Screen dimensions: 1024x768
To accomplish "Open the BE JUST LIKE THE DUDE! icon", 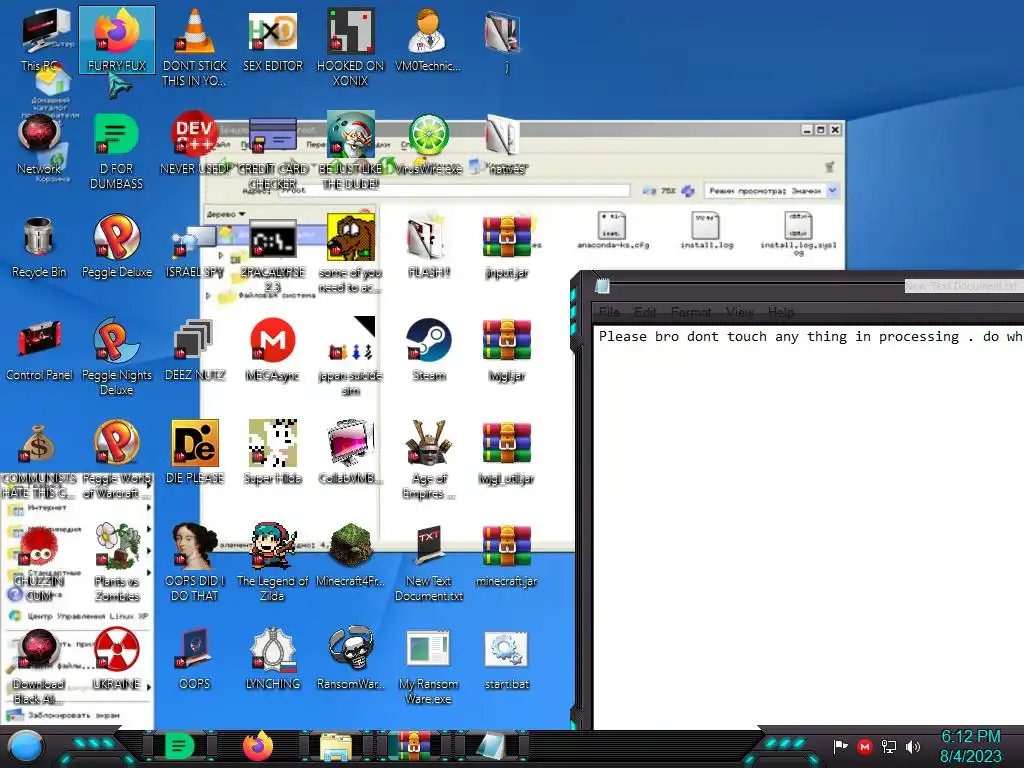I will pos(351,150).
